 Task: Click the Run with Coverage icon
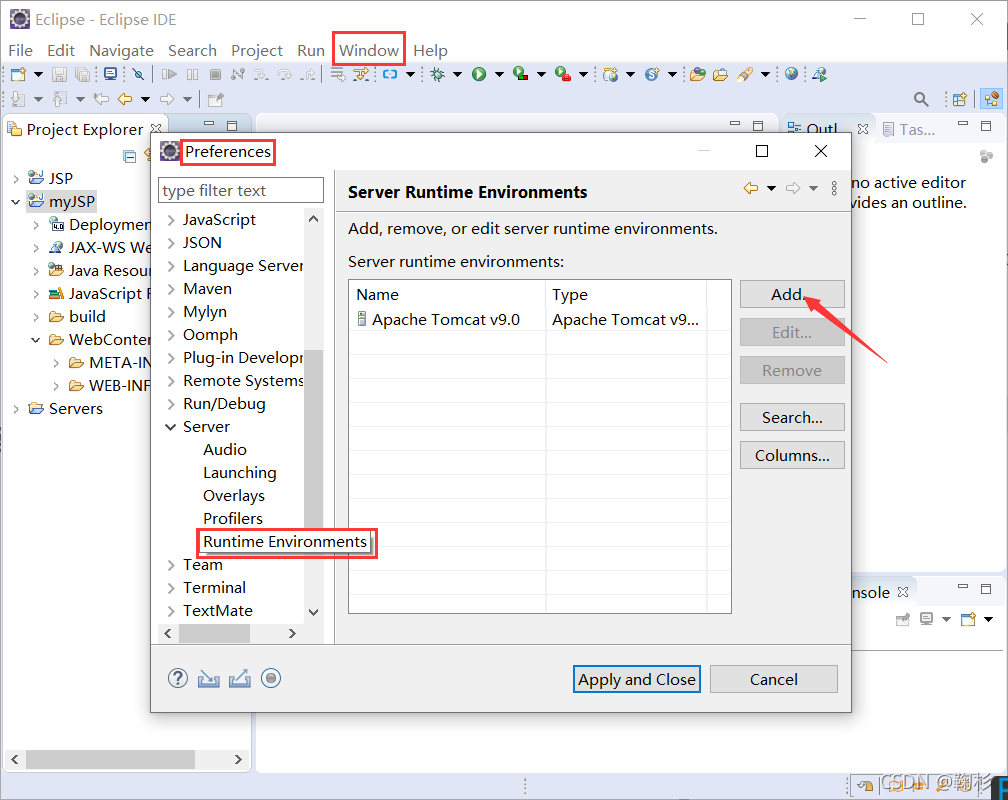click(521, 74)
